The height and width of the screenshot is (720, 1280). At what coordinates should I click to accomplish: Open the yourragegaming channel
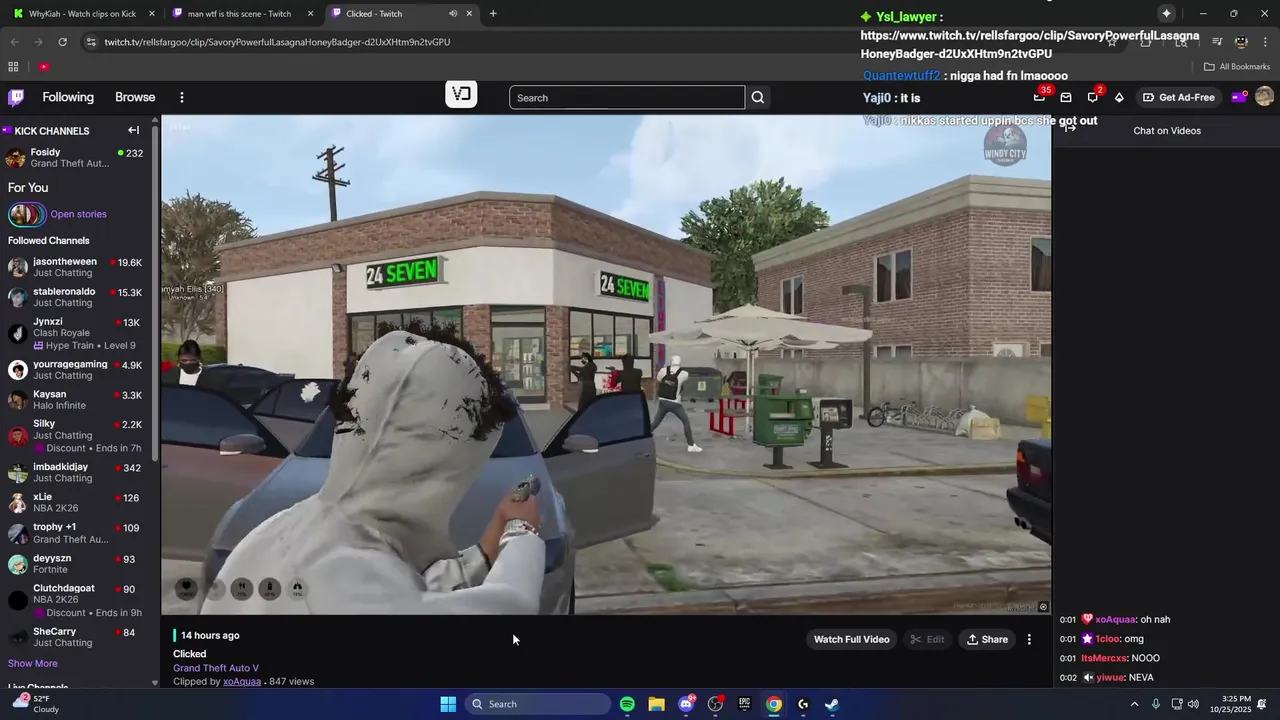click(76, 370)
